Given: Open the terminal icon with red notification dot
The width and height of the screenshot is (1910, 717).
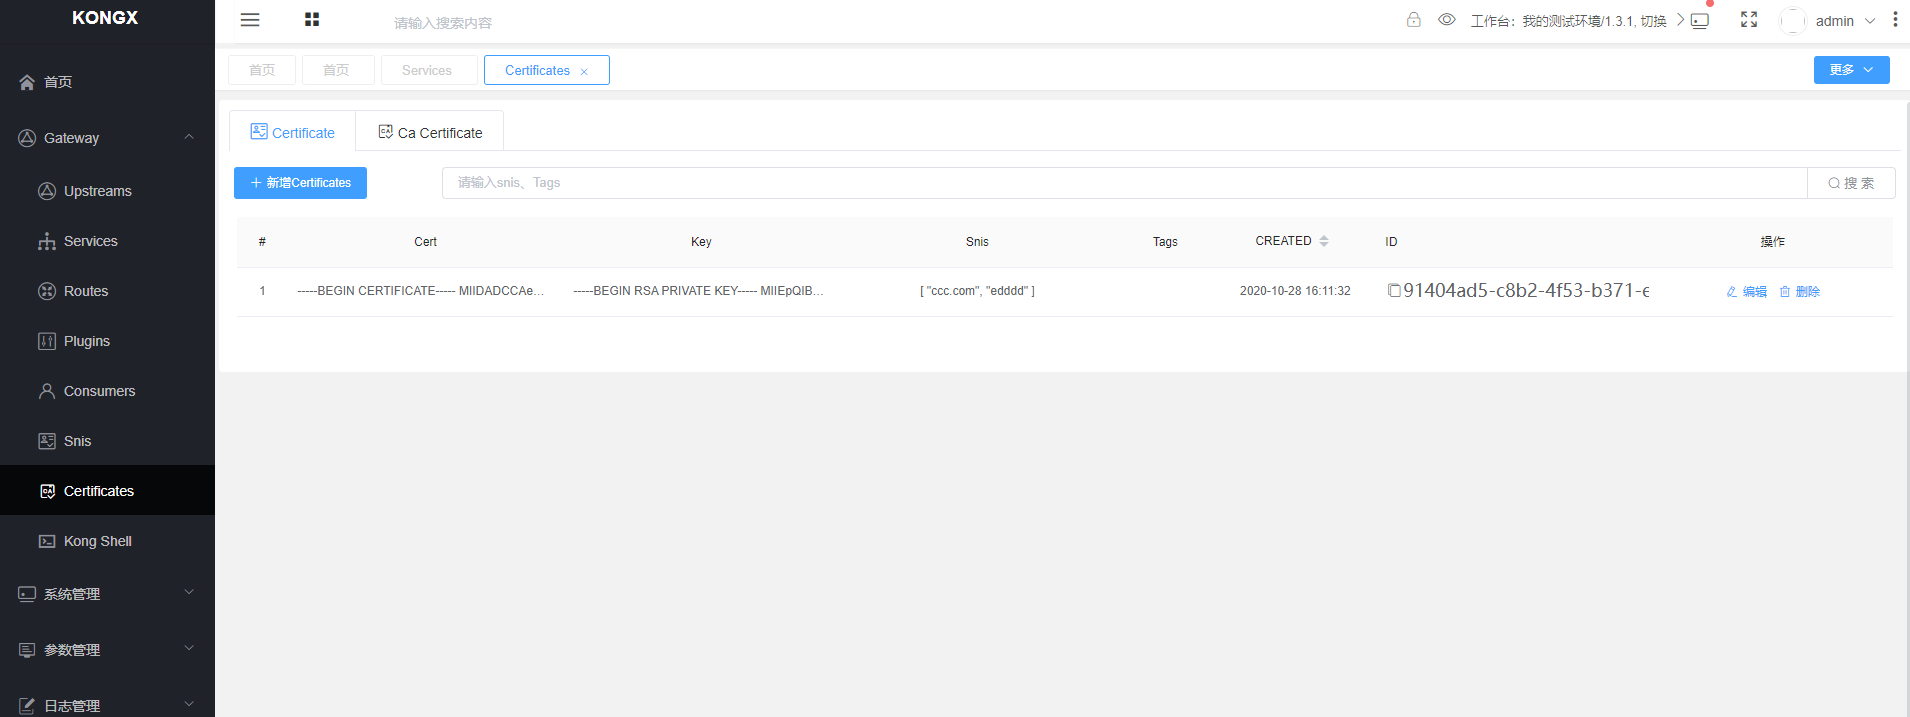Looking at the screenshot, I should [1700, 21].
